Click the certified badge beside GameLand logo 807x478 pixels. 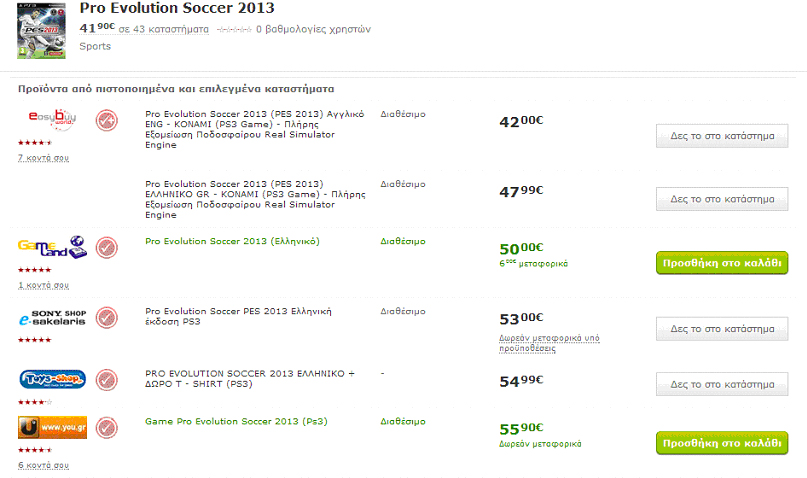(107, 247)
